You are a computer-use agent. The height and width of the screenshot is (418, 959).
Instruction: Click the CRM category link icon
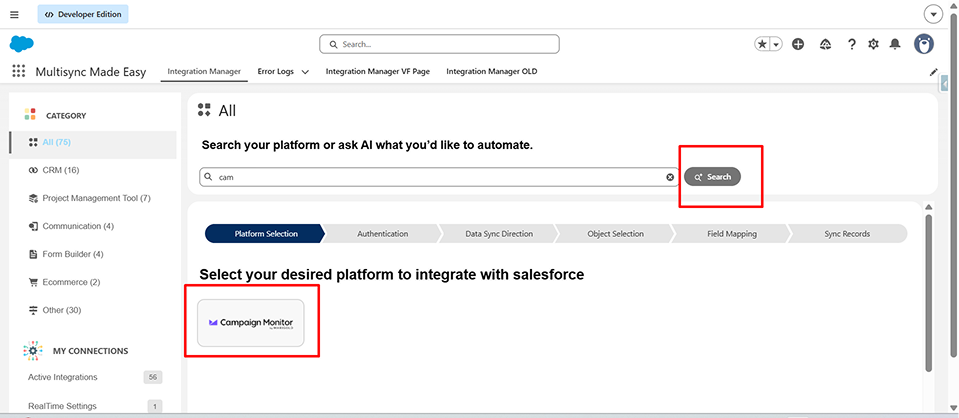point(33,170)
